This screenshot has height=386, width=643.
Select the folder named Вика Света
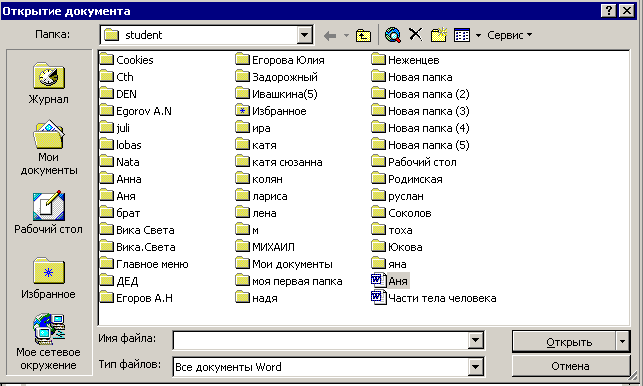[x=137, y=230]
